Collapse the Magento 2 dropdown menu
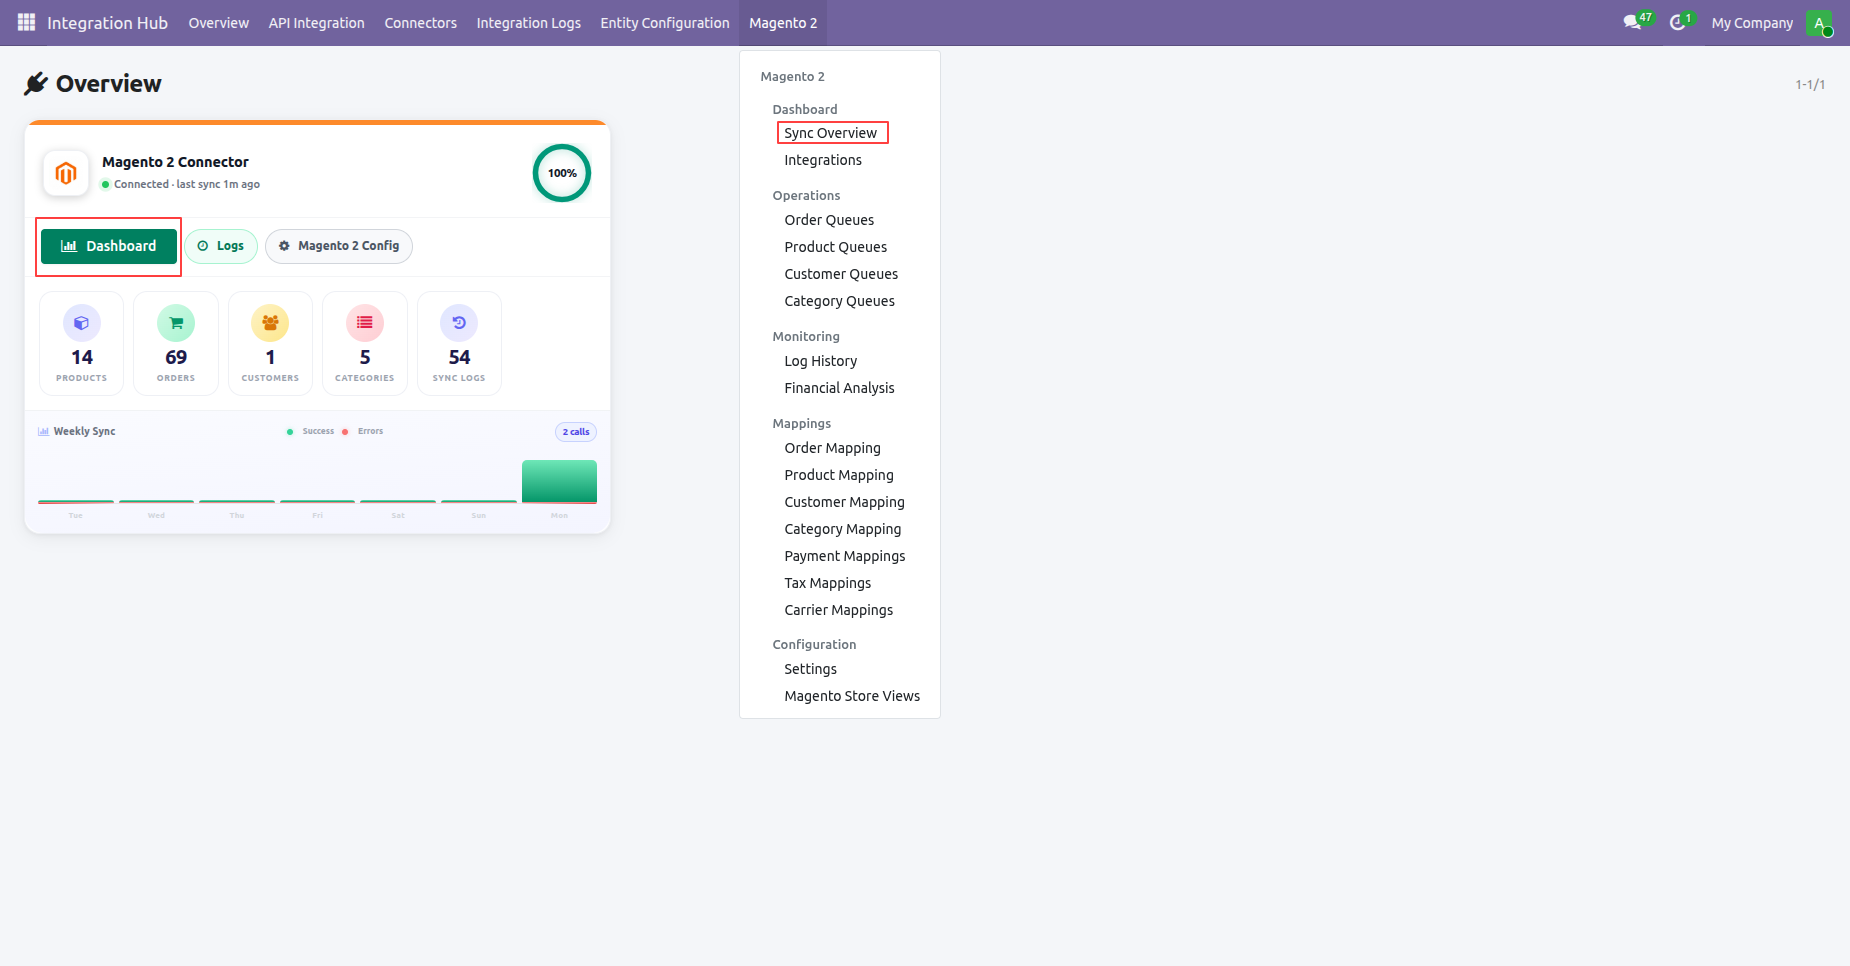Viewport: 1850px width, 966px height. pyautogui.click(x=783, y=23)
